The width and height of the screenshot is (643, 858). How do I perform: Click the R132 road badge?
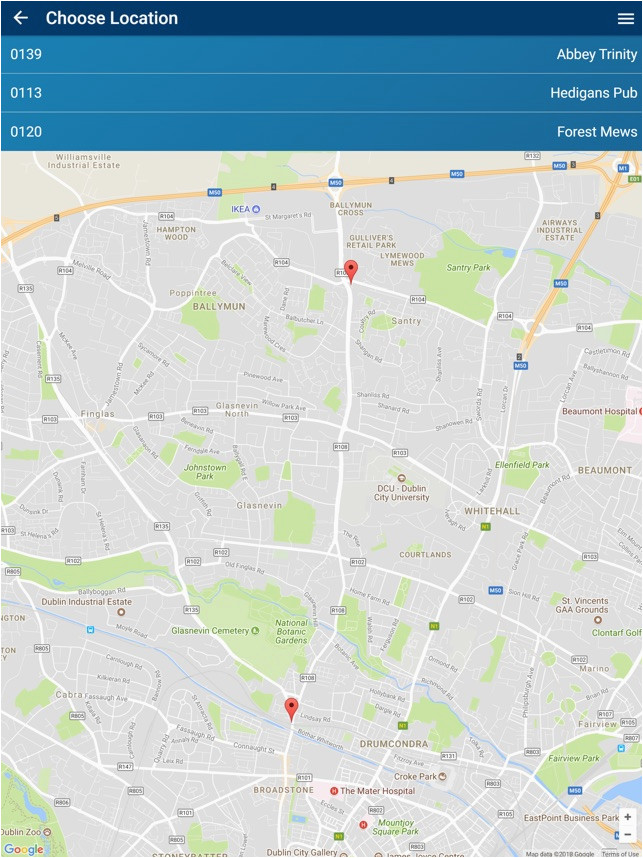coord(532,156)
